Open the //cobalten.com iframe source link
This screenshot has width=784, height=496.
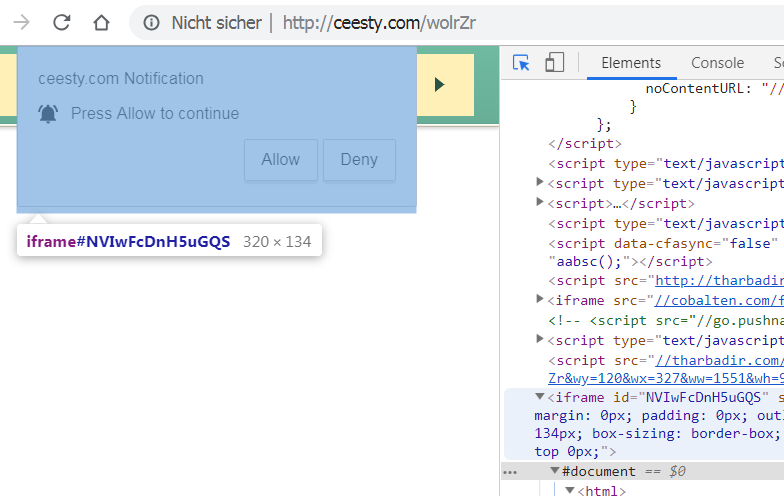click(x=719, y=300)
